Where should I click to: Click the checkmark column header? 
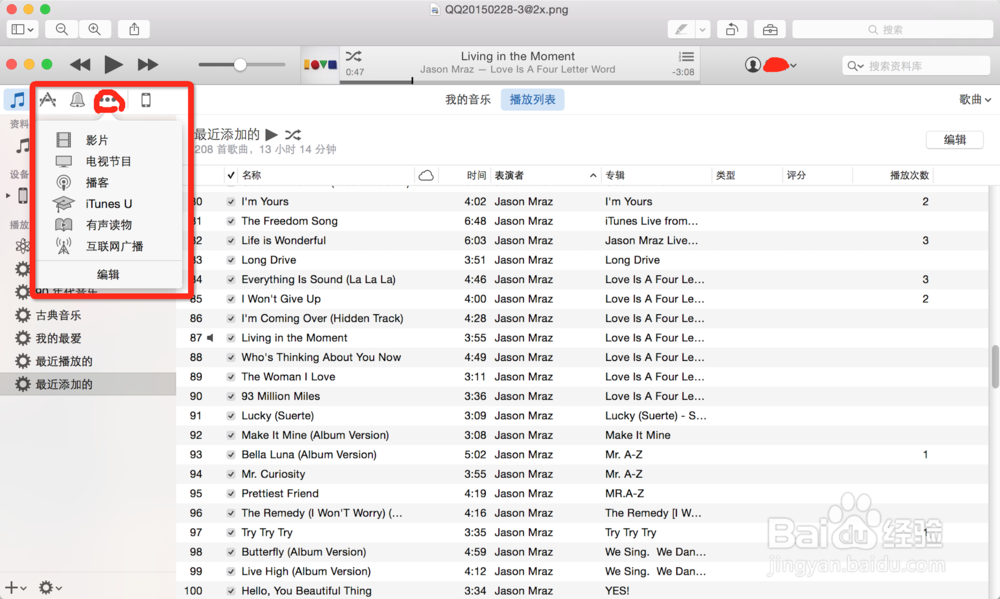coord(231,175)
